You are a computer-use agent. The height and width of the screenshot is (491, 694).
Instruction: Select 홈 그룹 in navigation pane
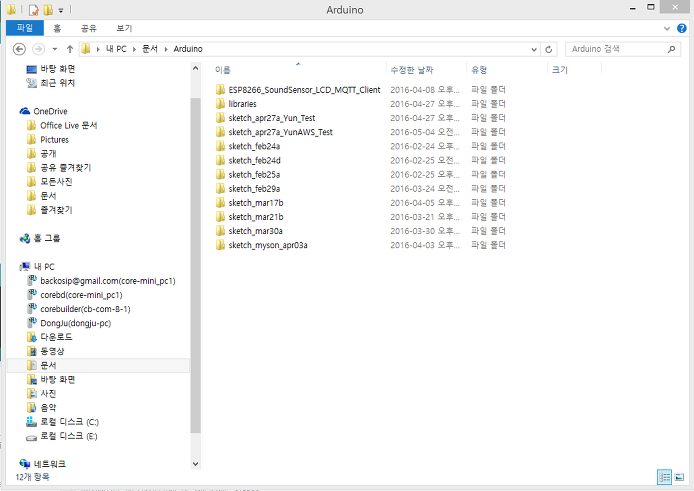click(x=46, y=238)
